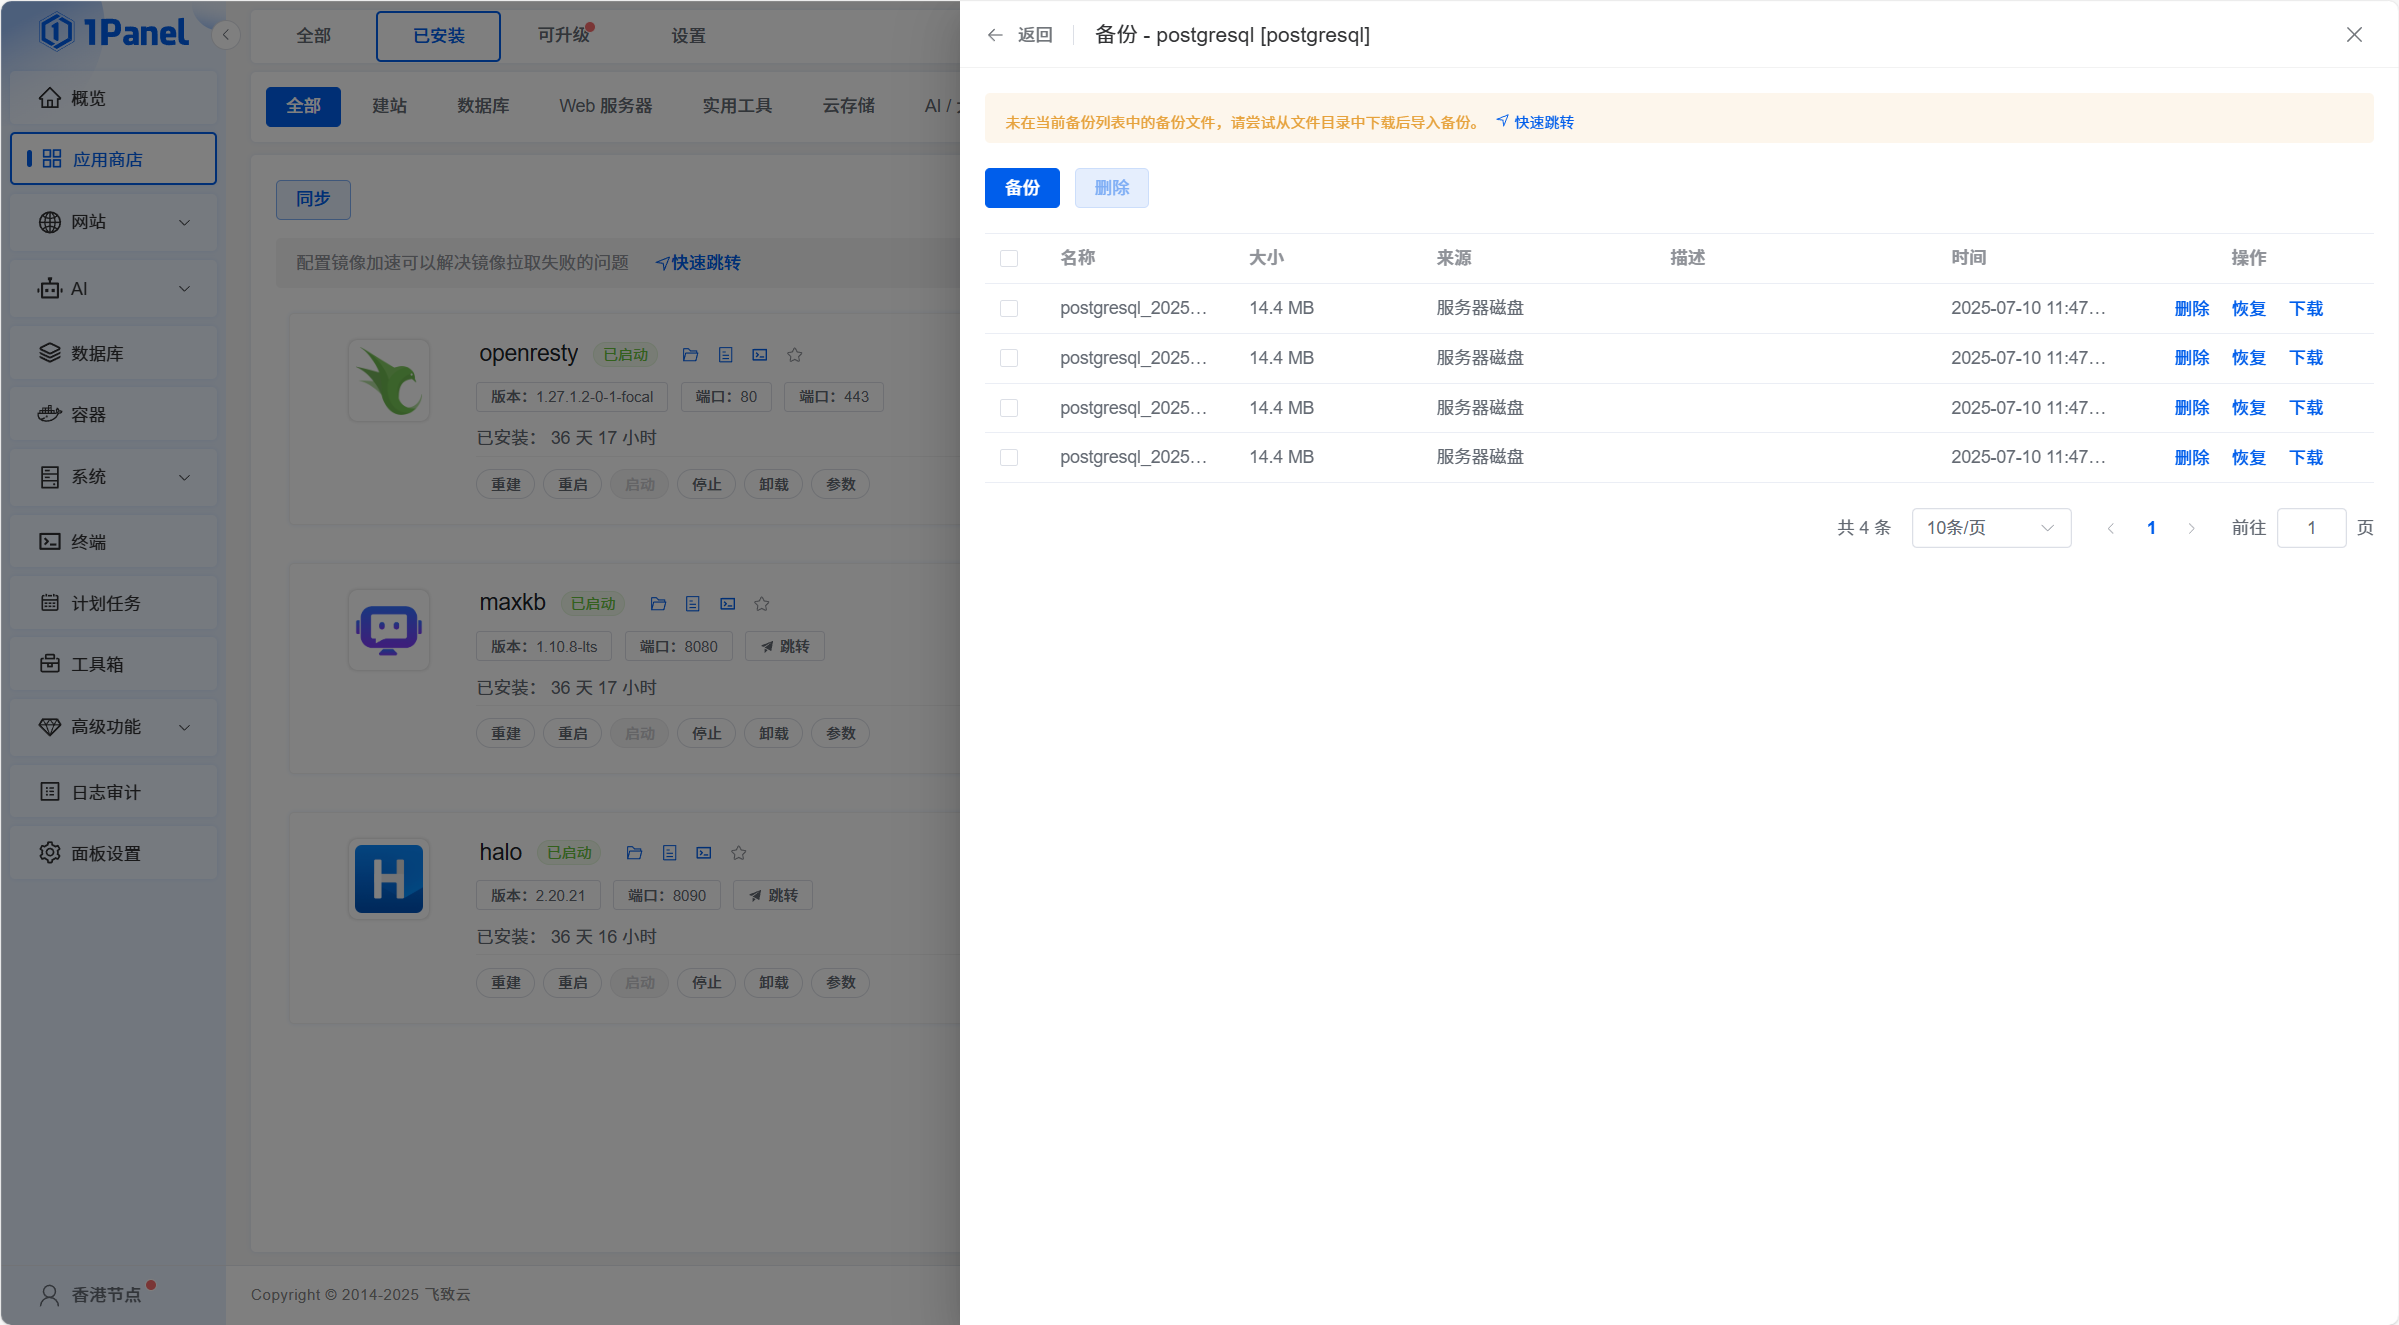This screenshot has width=2399, height=1325.
Task: Click 快速跳转 link in orange banner
Action: 1543,122
